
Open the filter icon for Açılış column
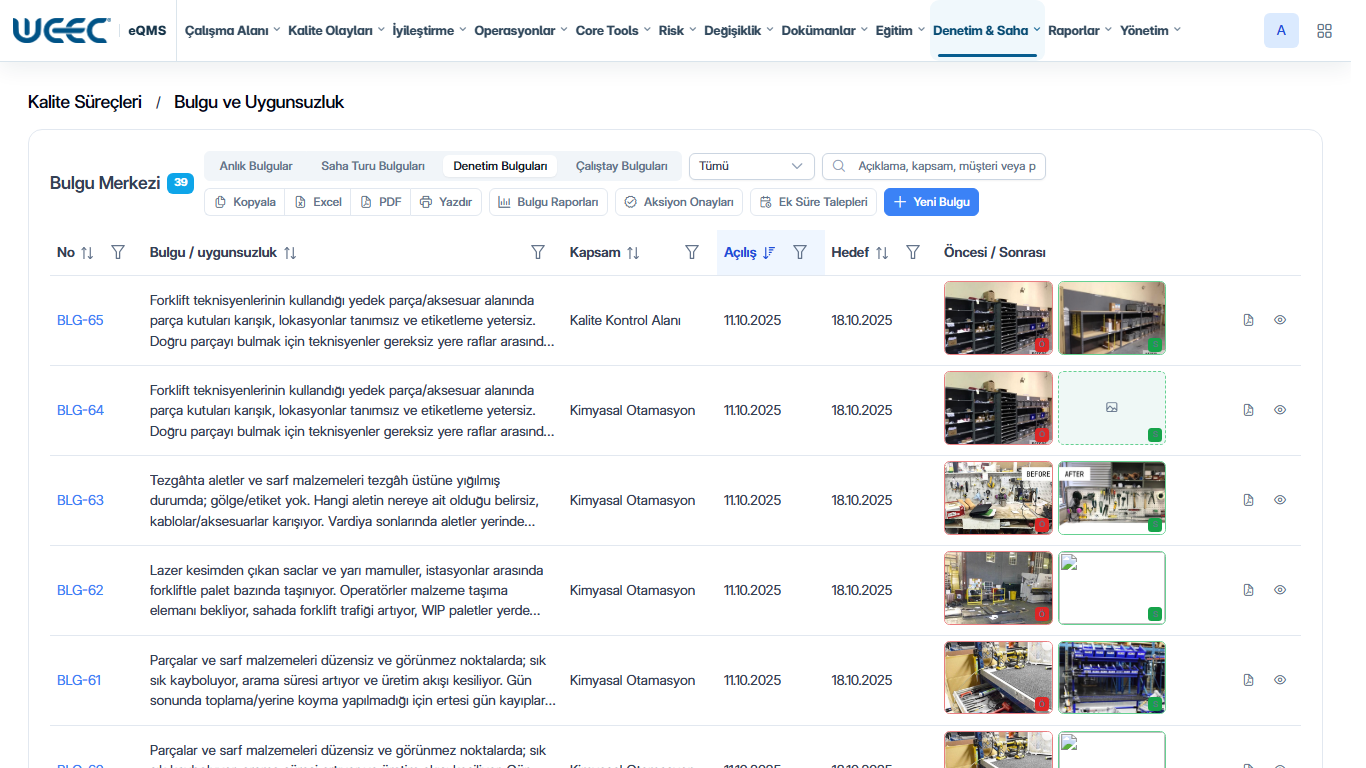pyautogui.click(x=800, y=253)
